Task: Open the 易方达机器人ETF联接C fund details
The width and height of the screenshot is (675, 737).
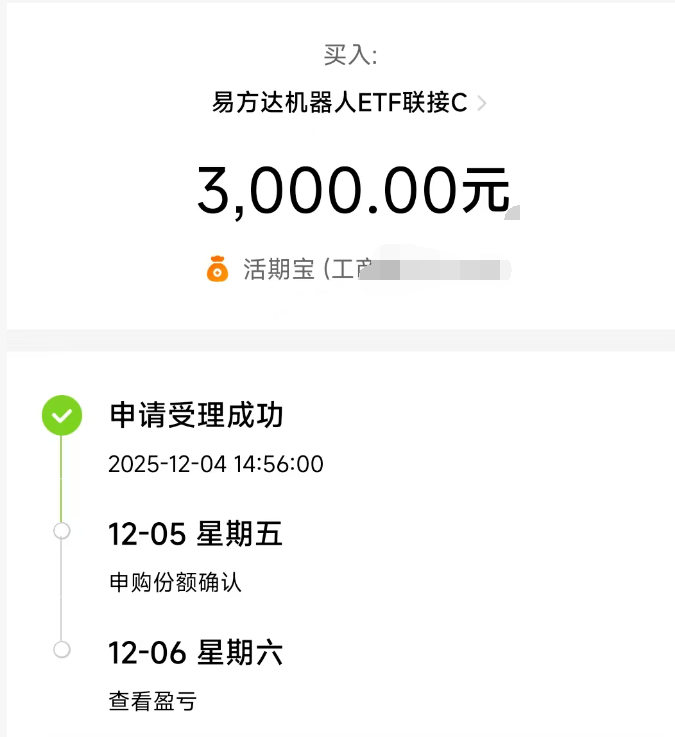Action: [339, 102]
